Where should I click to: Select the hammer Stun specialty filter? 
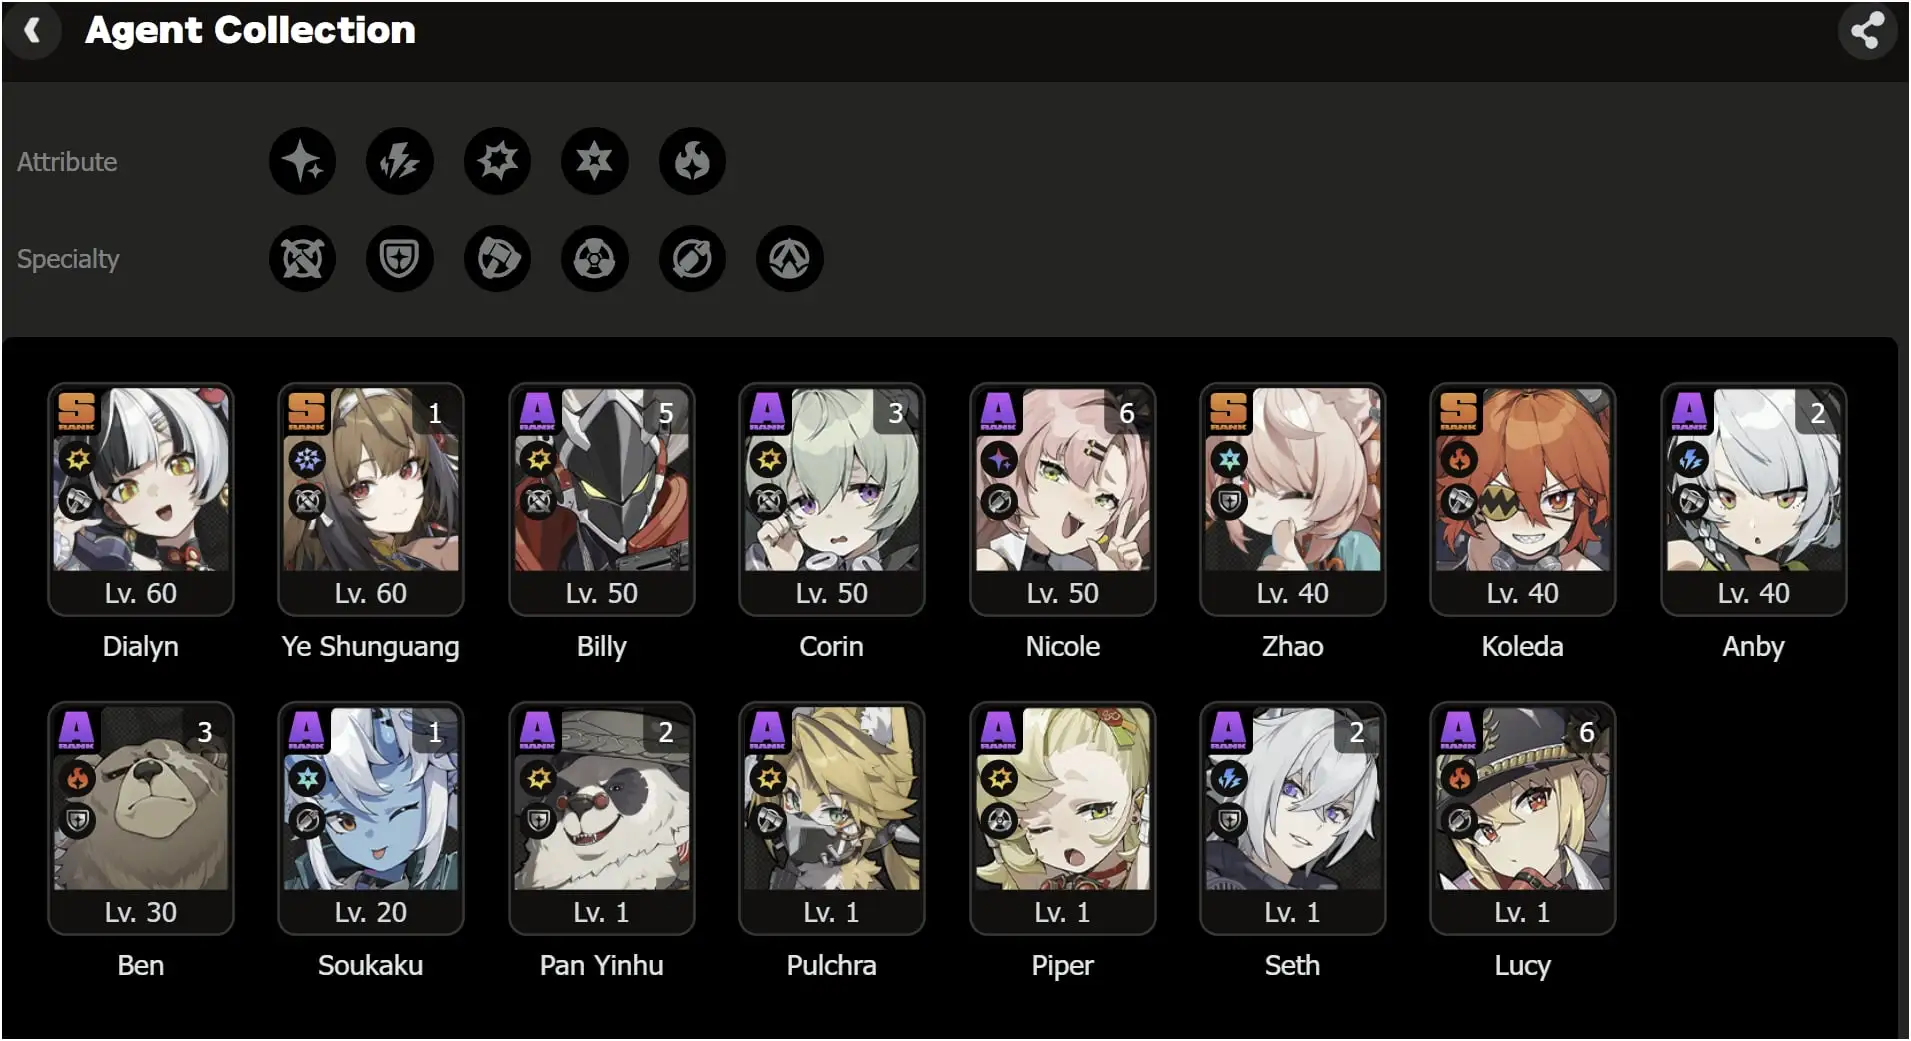[x=497, y=259]
